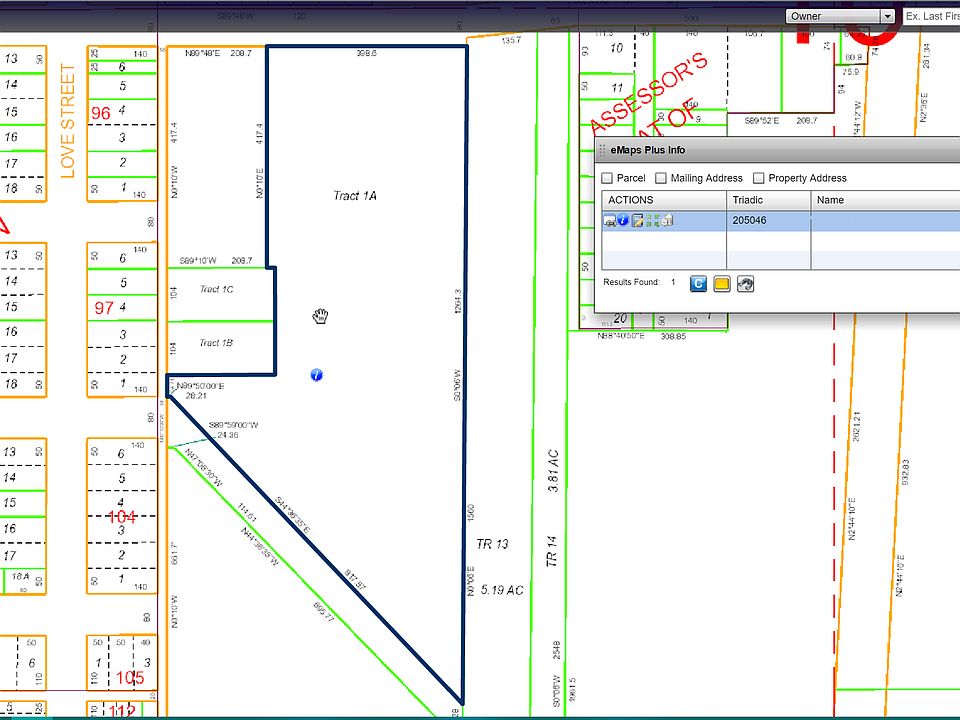Viewport: 960px width, 720px height.
Task: Click the Ex. Last First search input field
Action: 931,17
